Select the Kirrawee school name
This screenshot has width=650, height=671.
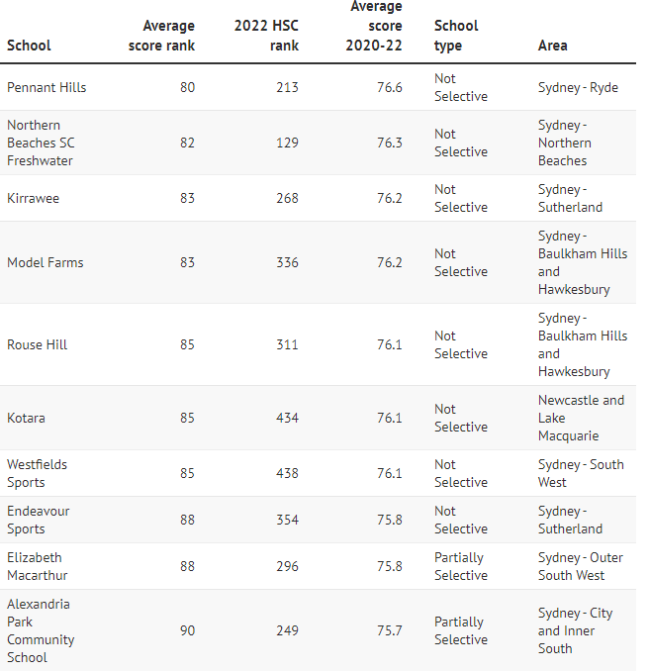click(33, 198)
